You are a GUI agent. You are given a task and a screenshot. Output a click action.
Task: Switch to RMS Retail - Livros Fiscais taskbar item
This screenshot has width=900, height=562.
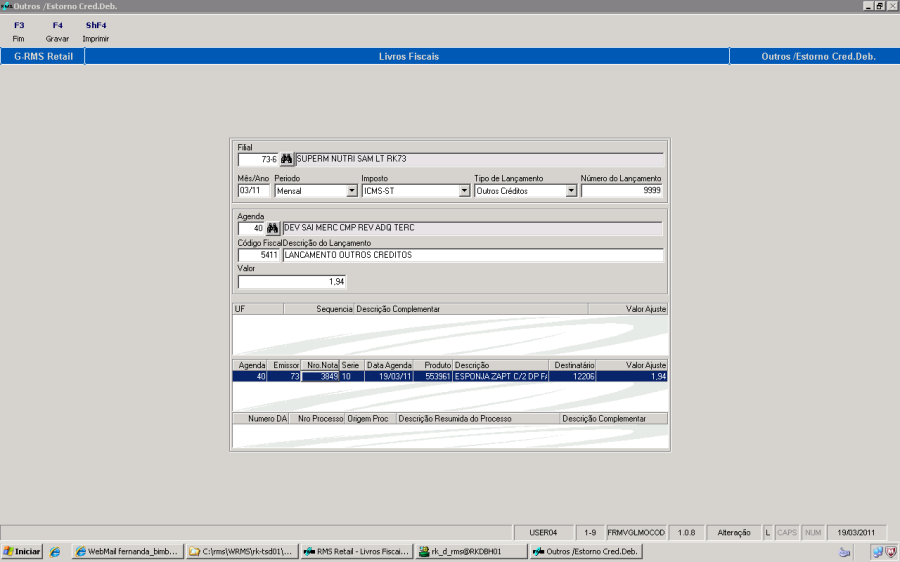(356, 551)
